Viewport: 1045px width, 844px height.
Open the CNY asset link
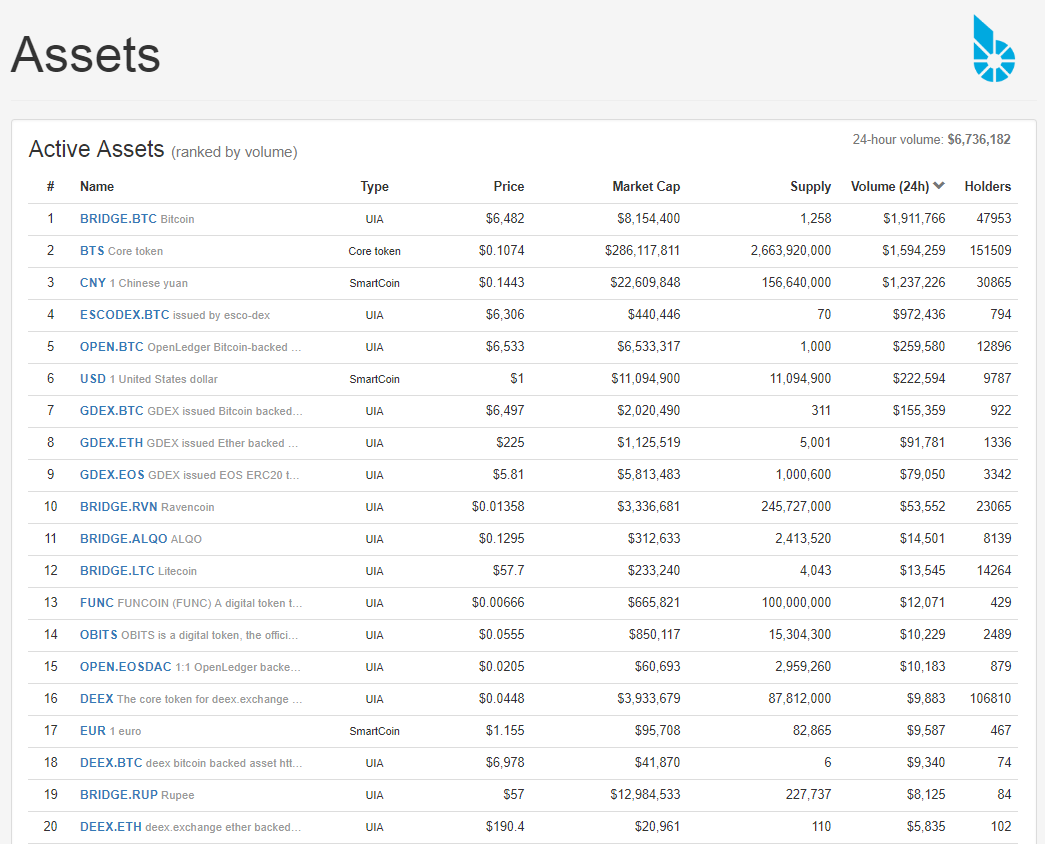[93, 283]
